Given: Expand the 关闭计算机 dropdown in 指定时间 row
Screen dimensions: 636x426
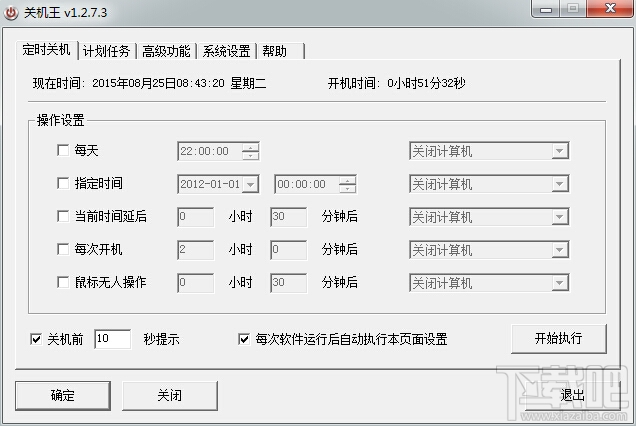Looking at the screenshot, I should [x=560, y=184].
